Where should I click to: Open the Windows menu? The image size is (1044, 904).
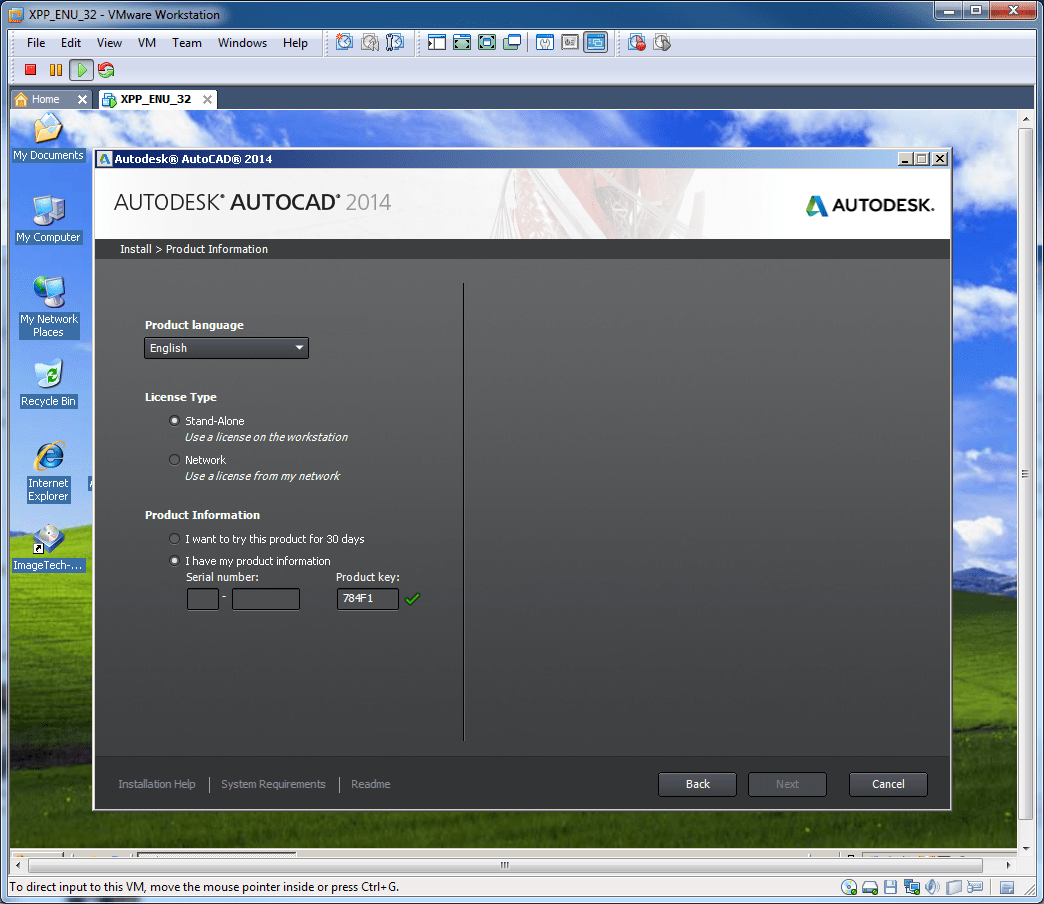(x=242, y=43)
